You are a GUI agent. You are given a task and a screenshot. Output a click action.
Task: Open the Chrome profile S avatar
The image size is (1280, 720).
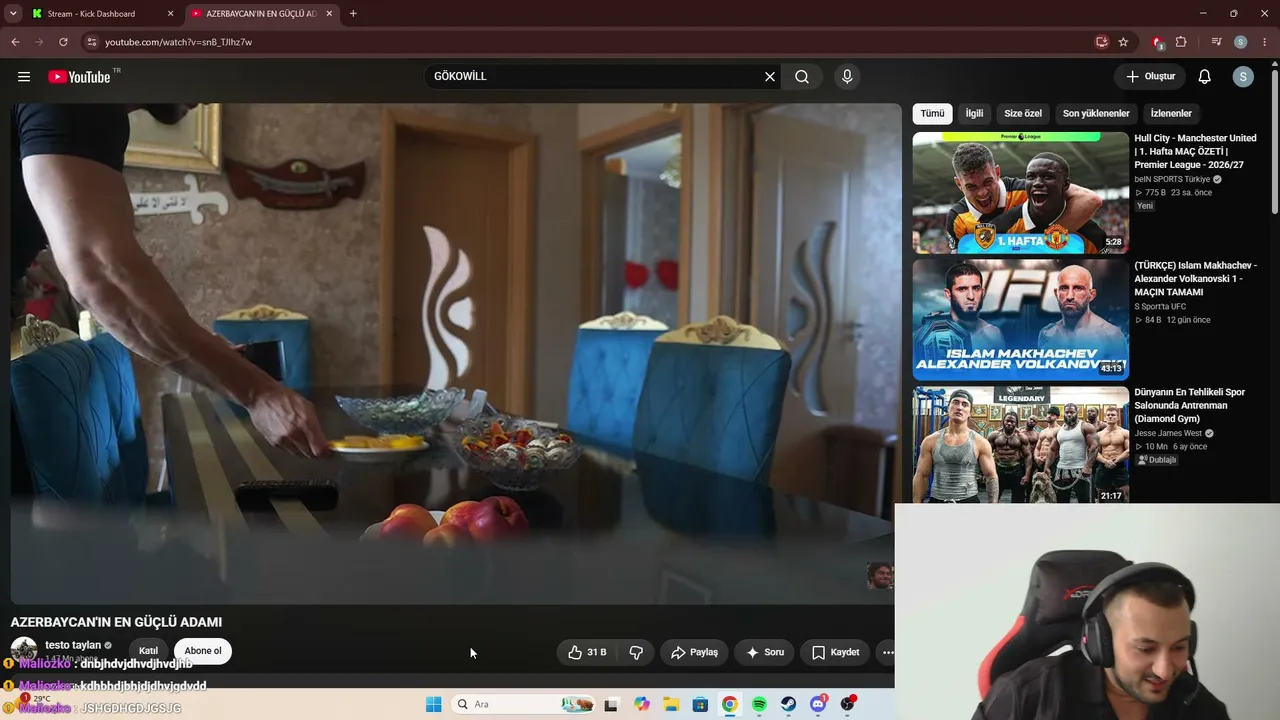point(1241,42)
